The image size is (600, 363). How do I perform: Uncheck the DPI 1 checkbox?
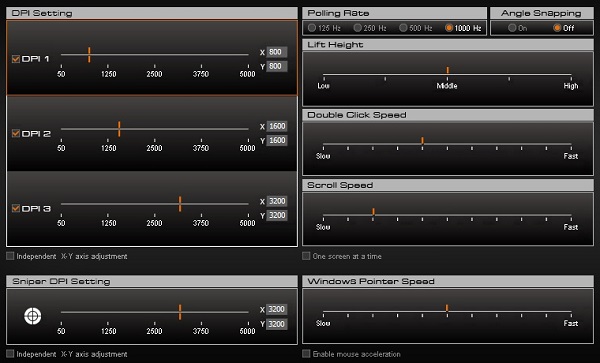(x=16, y=59)
